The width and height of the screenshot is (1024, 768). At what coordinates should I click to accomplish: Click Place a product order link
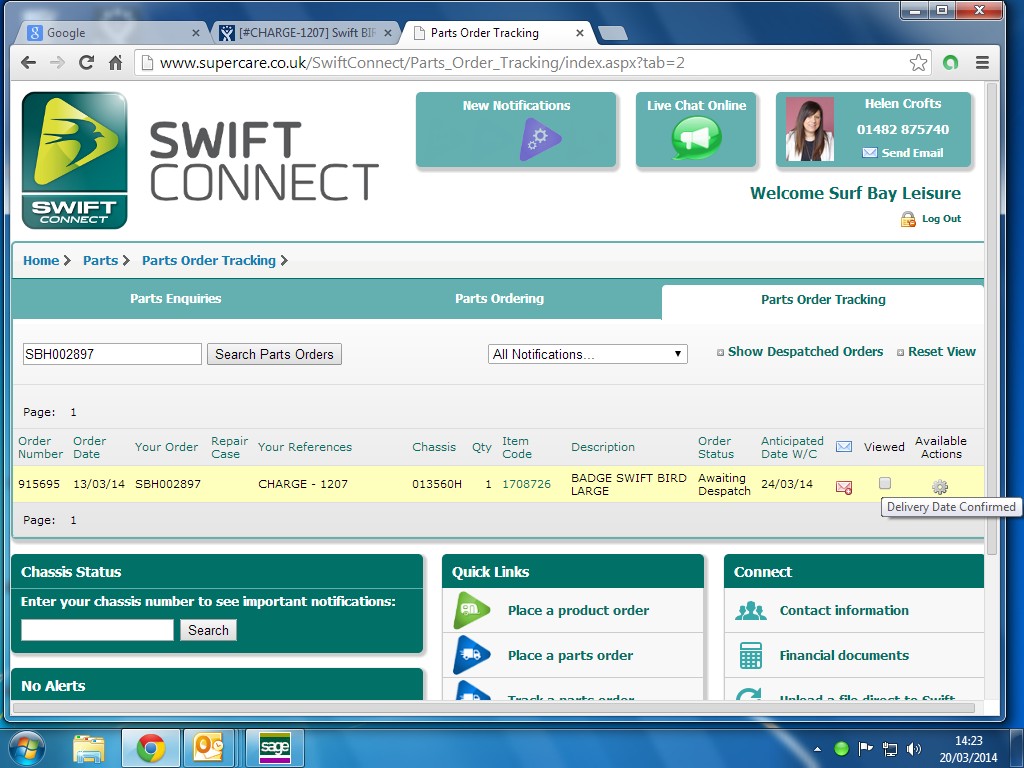(578, 611)
